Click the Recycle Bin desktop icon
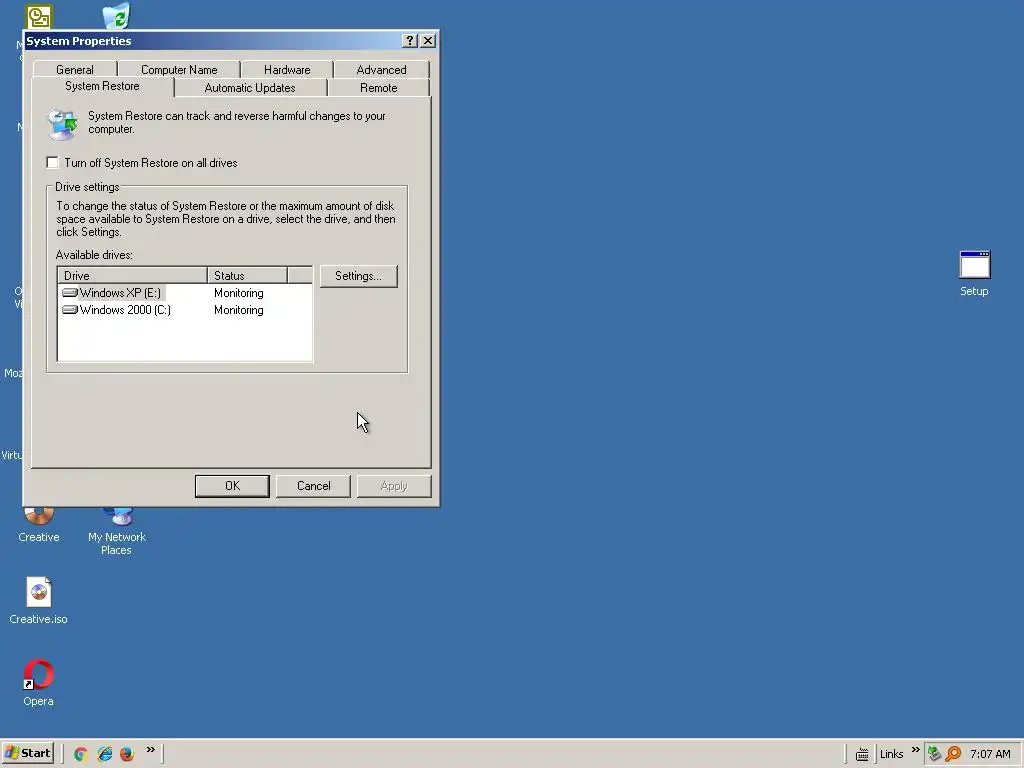Viewport: 1024px width, 768px height. (116, 16)
